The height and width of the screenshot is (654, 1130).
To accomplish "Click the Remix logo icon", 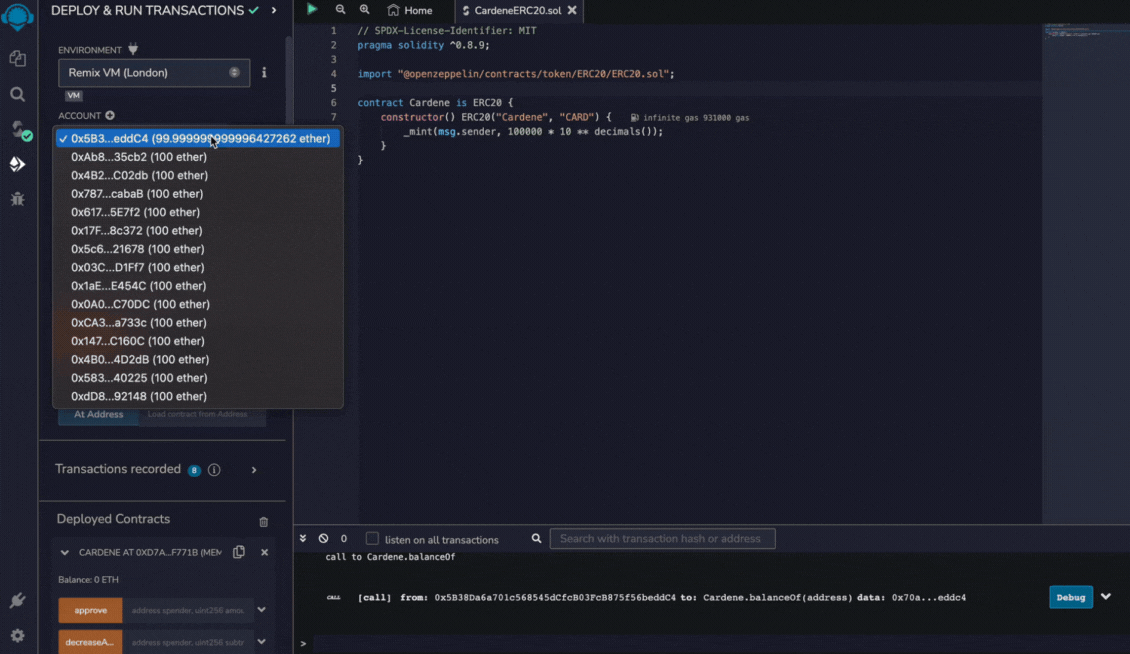I will (17, 16).
